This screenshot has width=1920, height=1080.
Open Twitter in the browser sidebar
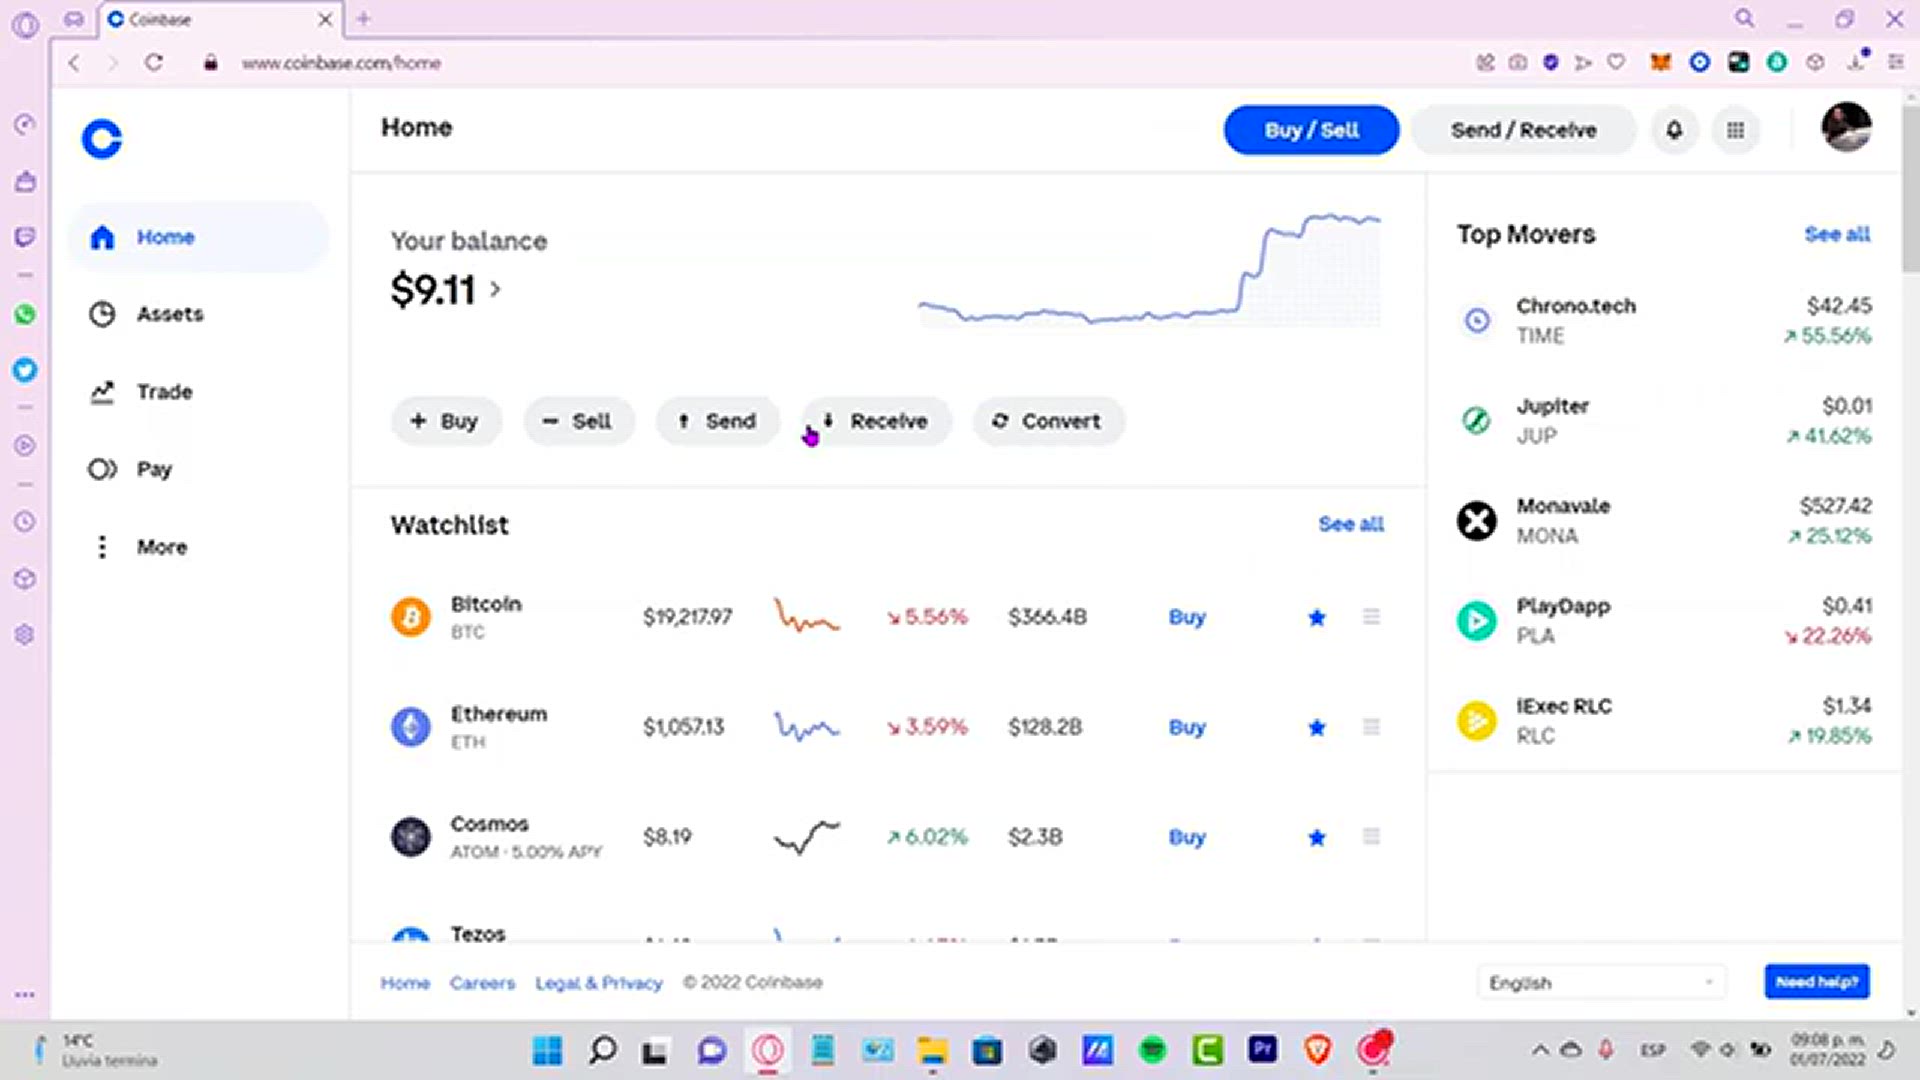25,370
